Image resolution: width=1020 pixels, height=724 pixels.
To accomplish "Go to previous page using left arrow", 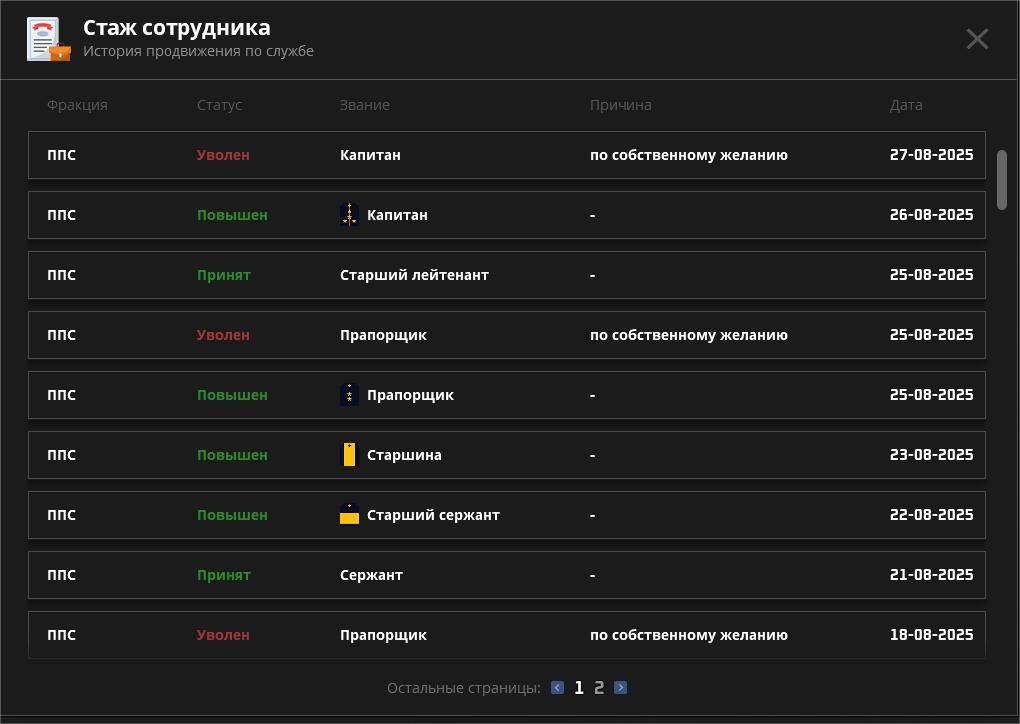I will (557, 688).
